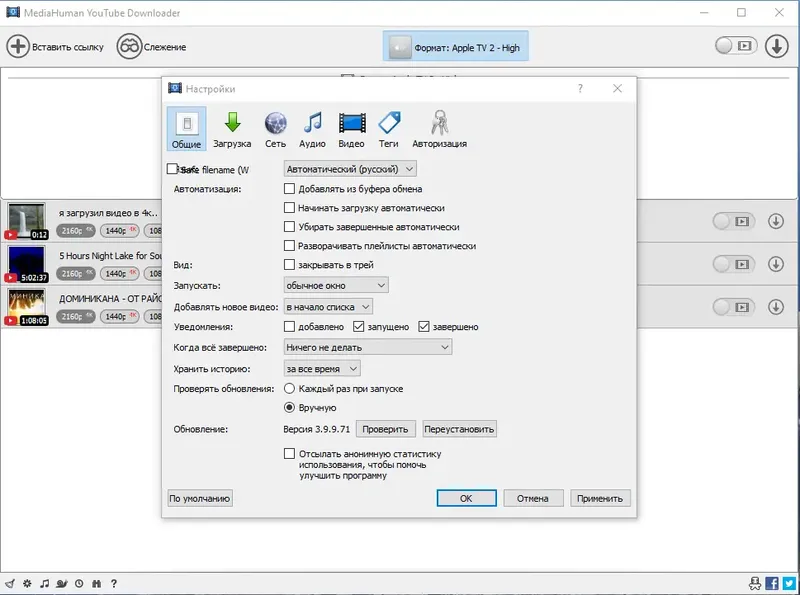Click question mark help icon in bottom bar
The image size is (800, 595).
[x=114, y=583]
